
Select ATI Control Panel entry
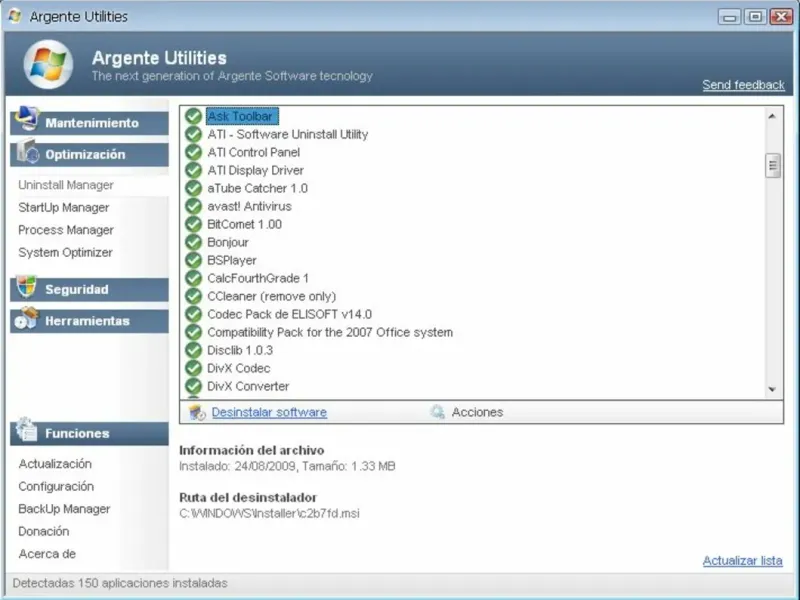254,152
